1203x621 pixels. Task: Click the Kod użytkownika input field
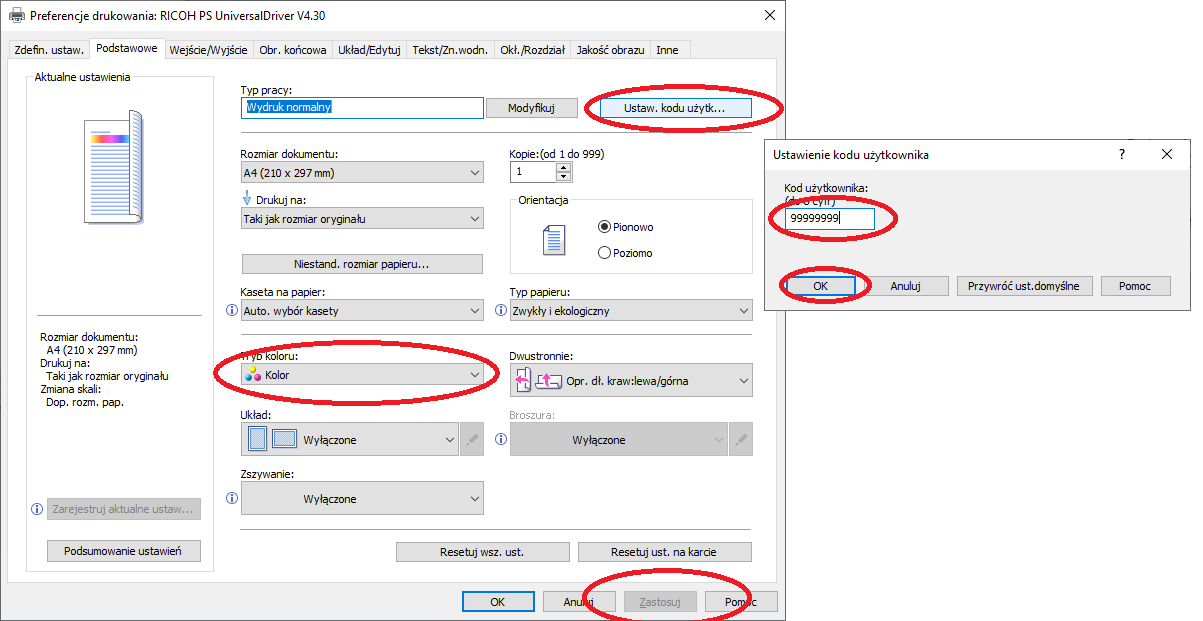pyautogui.click(x=829, y=218)
